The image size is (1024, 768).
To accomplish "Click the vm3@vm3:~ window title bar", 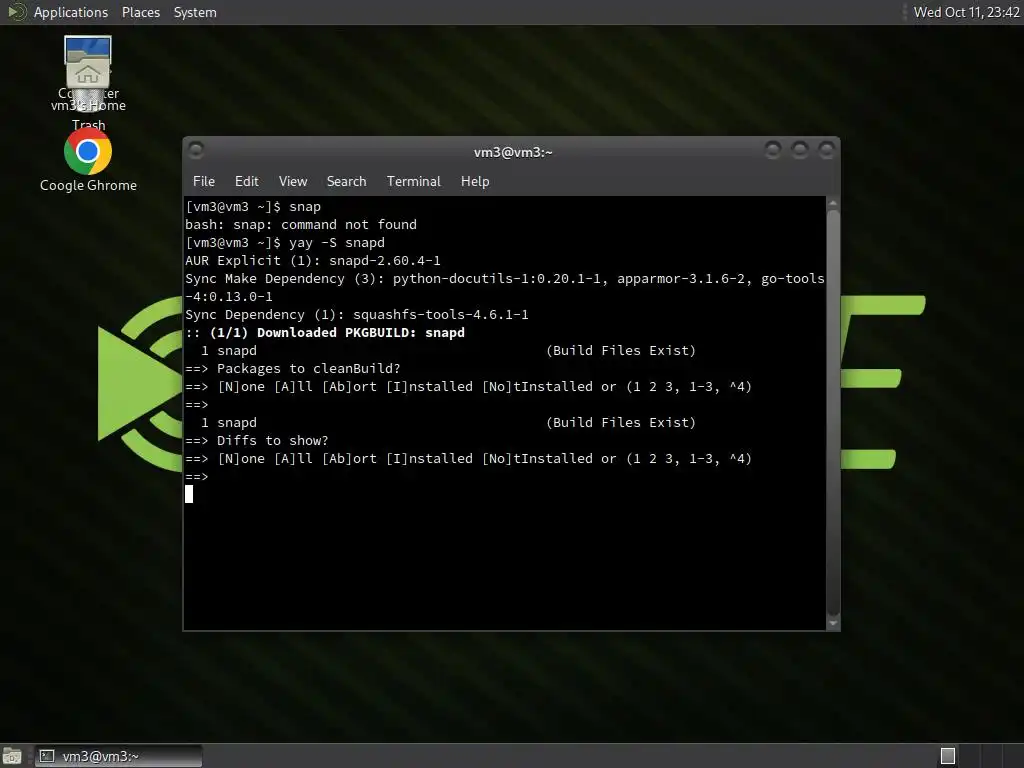I will tap(513, 152).
